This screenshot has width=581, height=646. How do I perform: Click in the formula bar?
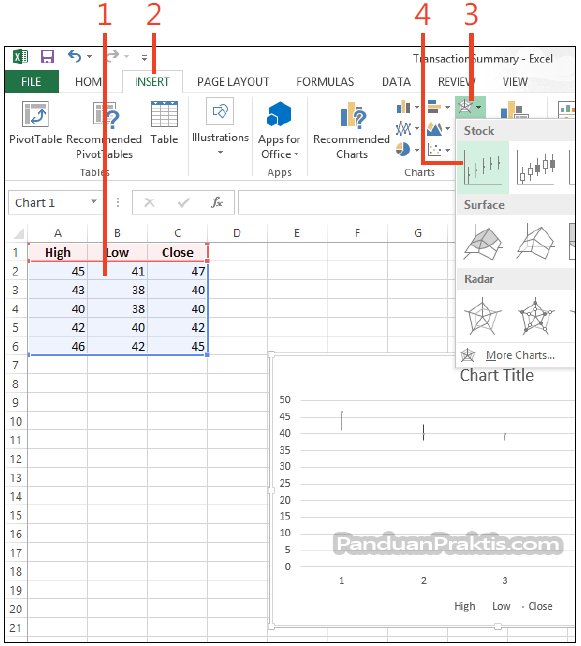[347, 202]
